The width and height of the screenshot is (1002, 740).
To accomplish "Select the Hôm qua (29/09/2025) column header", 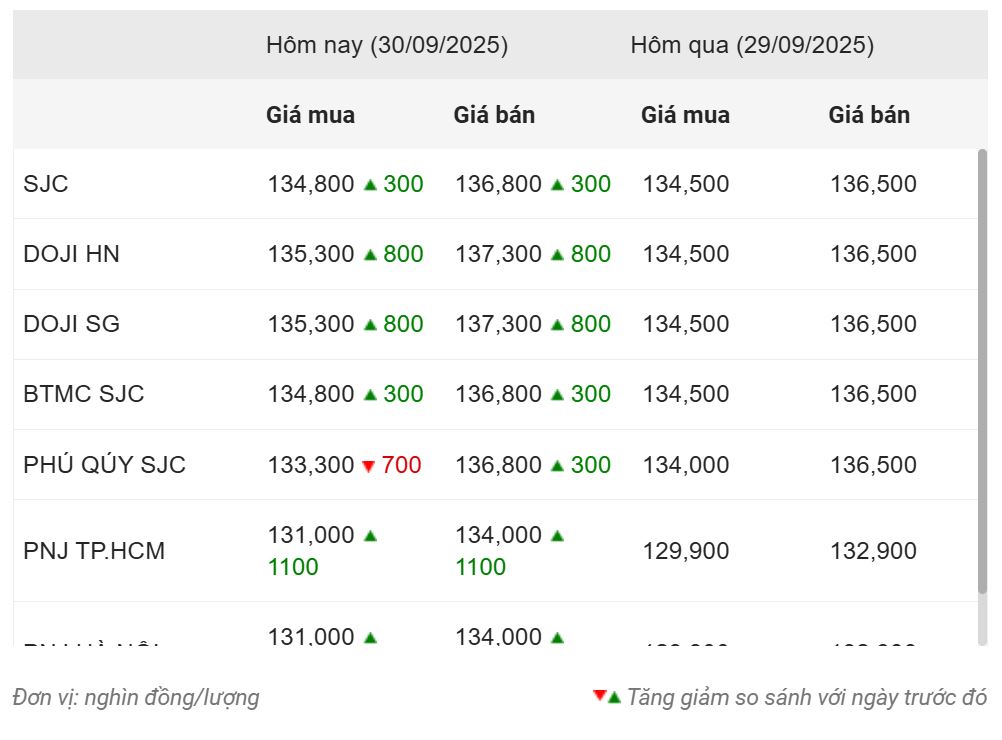I will point(752,45).
